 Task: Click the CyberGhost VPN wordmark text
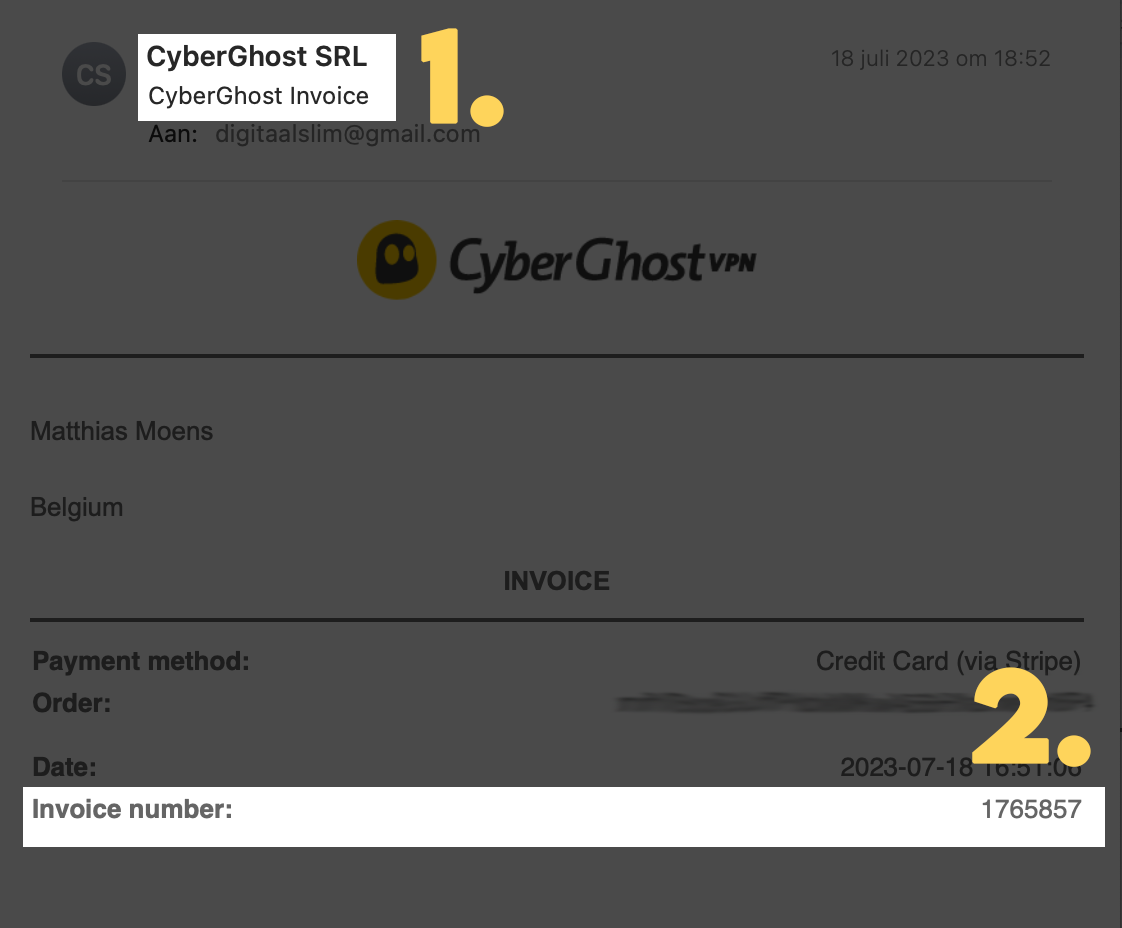coord(602,262)
